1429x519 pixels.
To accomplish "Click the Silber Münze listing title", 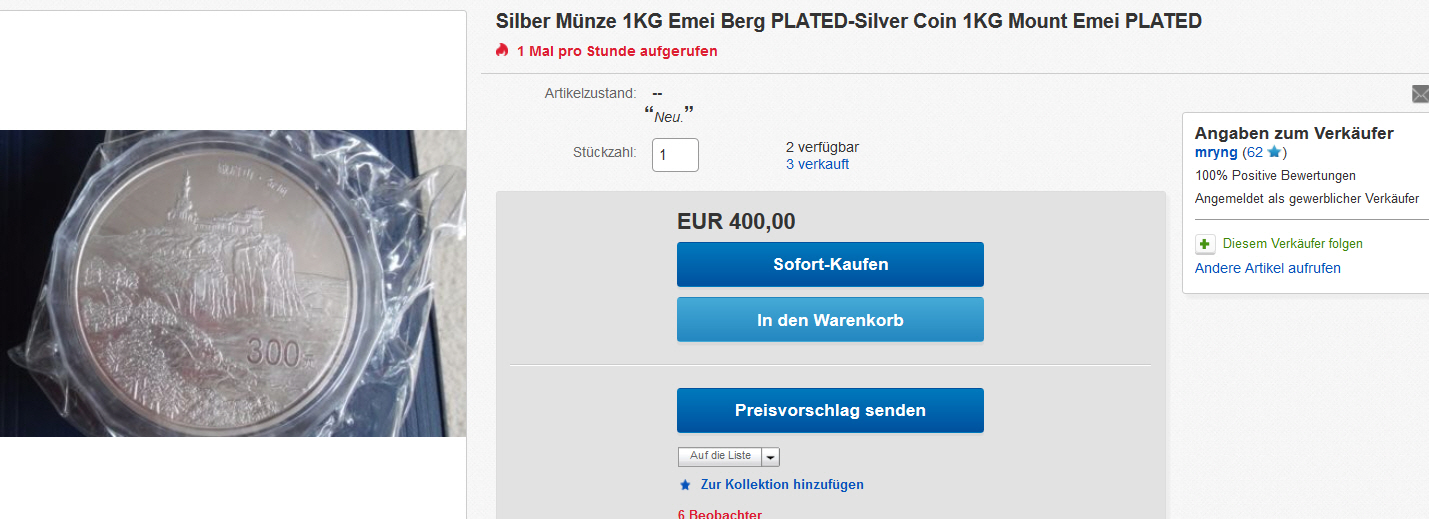I will pos(848,21).
